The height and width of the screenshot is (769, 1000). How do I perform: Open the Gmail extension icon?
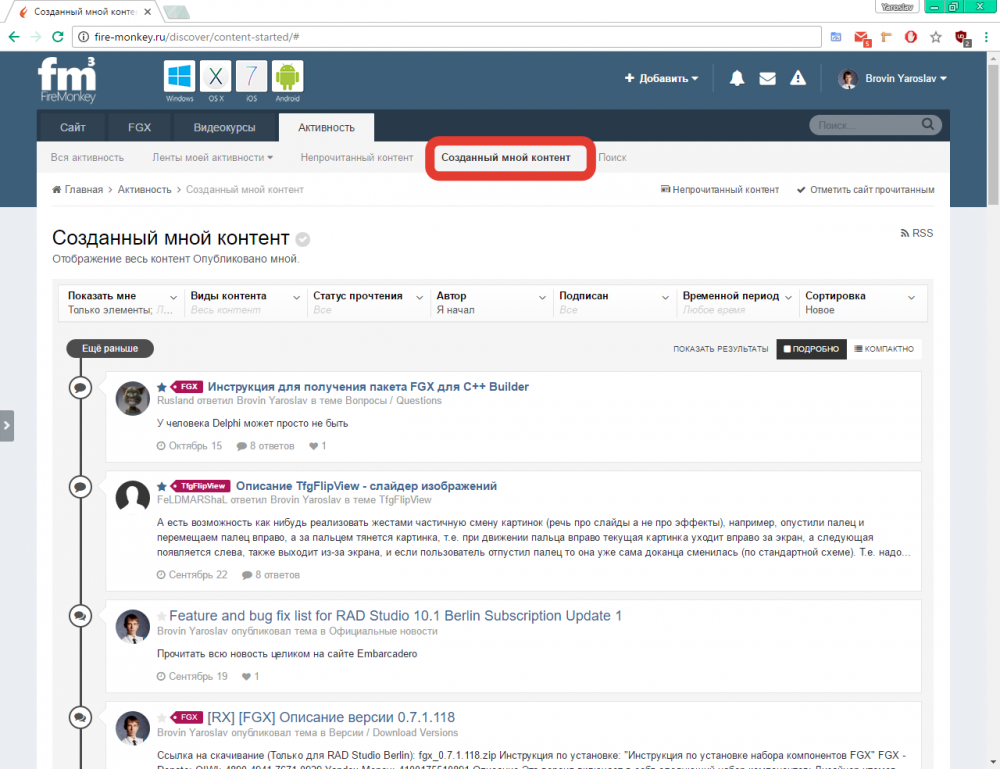pyautogui.click(x=862, y=38)
